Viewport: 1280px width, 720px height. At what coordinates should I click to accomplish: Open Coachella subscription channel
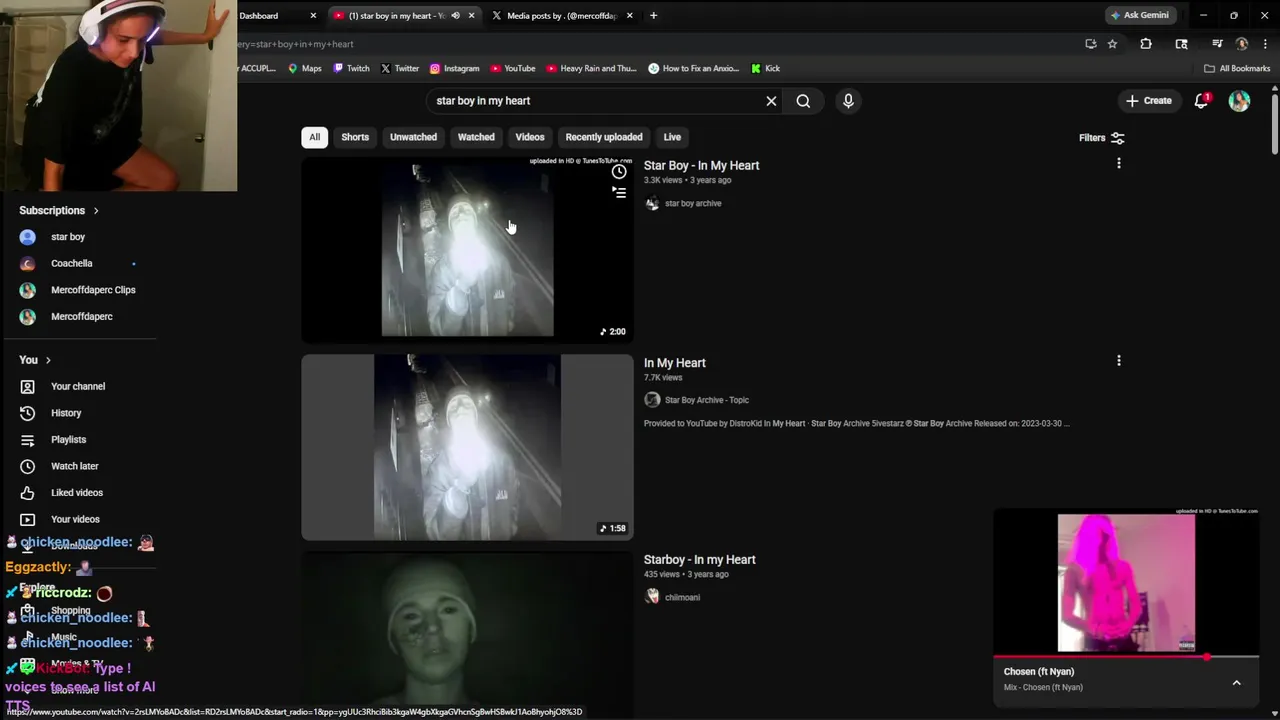(71, 264)
